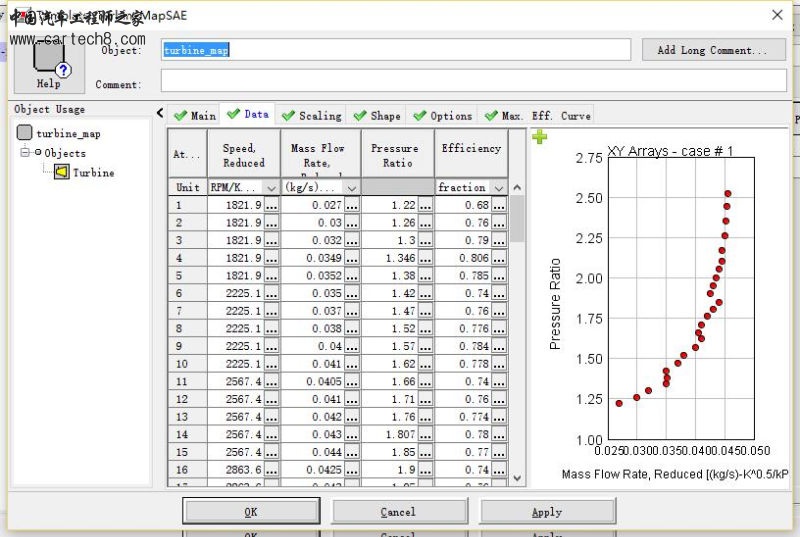
Task: Open the Help icon button
Action: (x=49, y=67)
